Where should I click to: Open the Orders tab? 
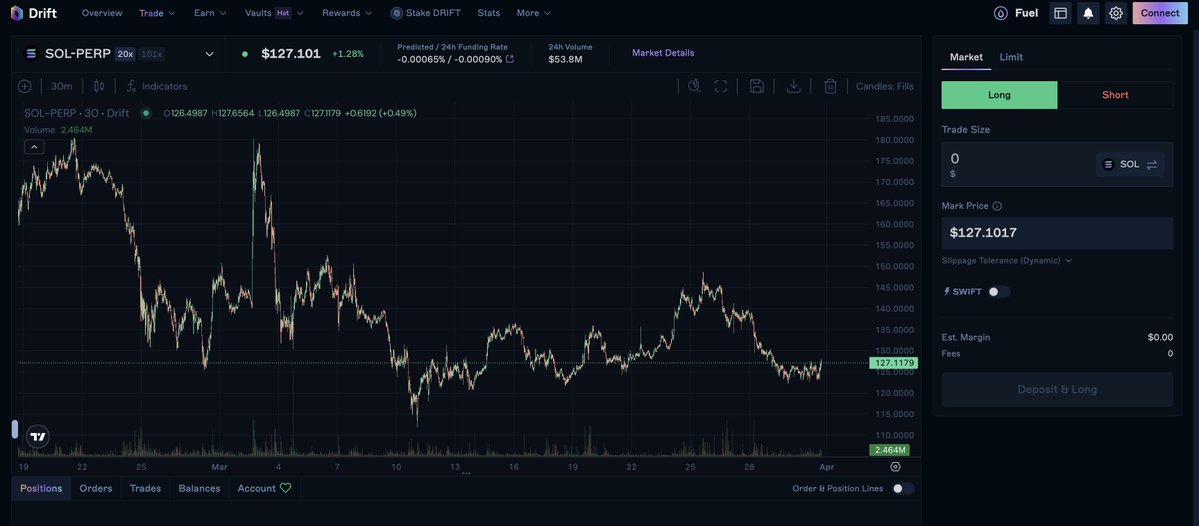click(96, 488)
